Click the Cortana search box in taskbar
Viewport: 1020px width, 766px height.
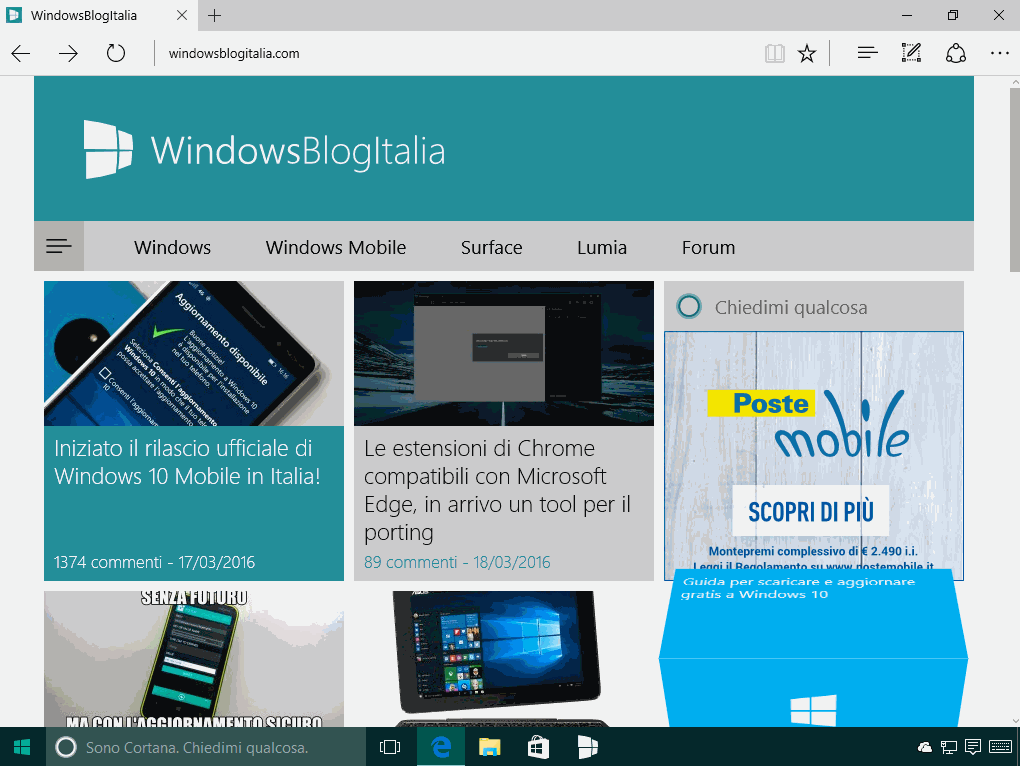coord(206,747)
